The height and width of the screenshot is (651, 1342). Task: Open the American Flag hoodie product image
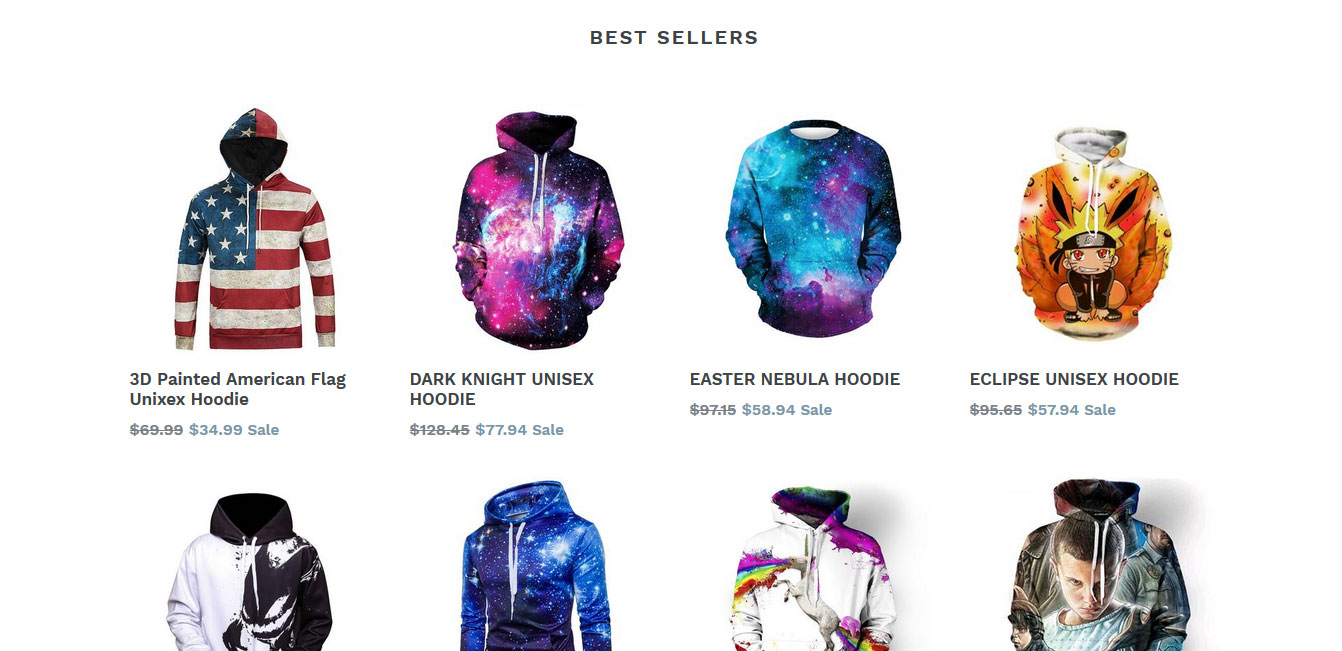tap(254, 229)
